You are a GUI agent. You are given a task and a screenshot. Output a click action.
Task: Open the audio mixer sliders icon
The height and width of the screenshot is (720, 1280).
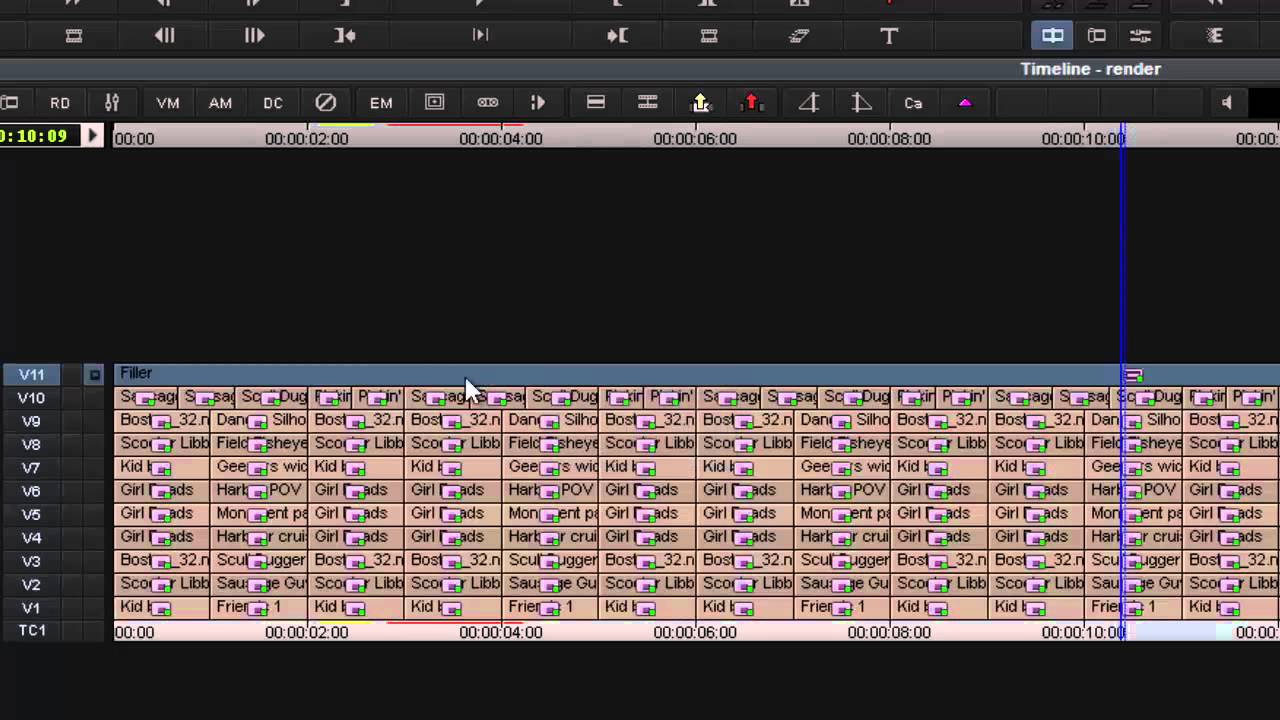(x=112, y=103)
